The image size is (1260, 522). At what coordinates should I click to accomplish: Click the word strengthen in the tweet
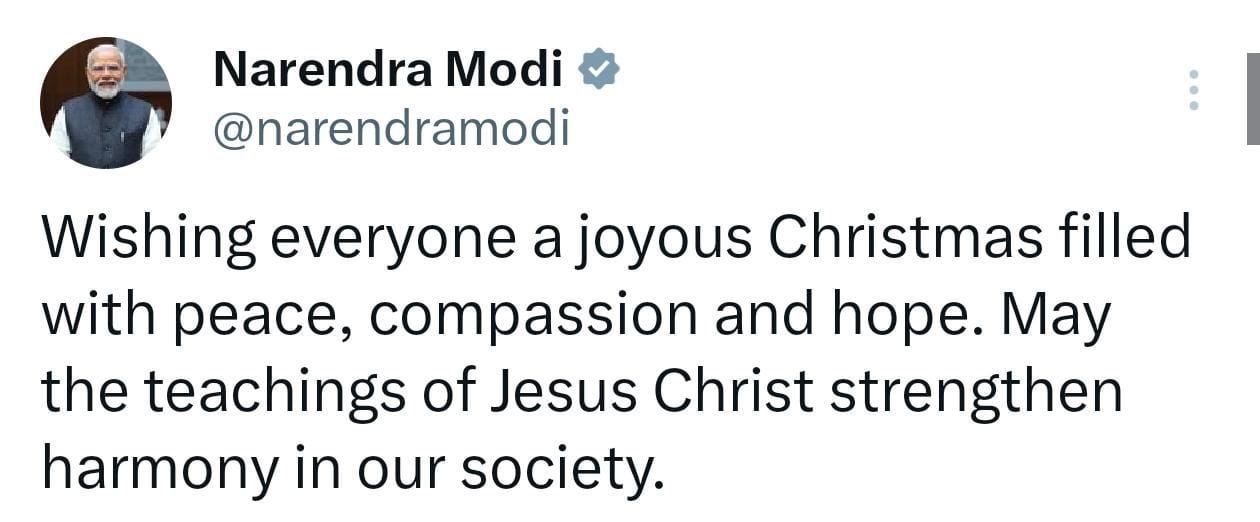[x=977, y=392]
